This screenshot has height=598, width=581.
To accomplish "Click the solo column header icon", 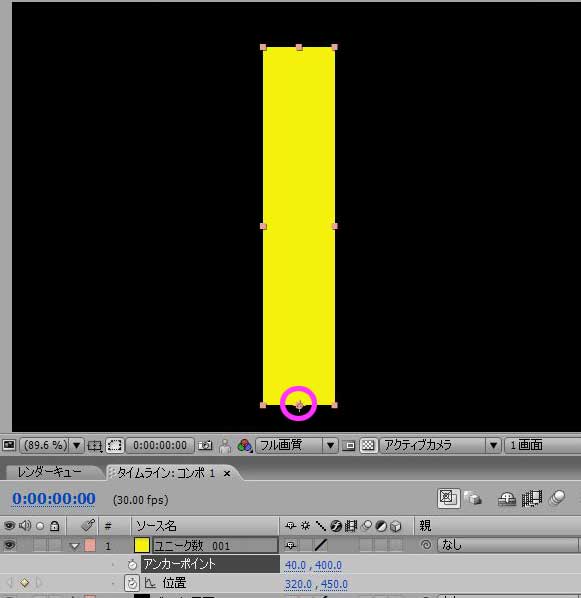I will click(40, 526).
